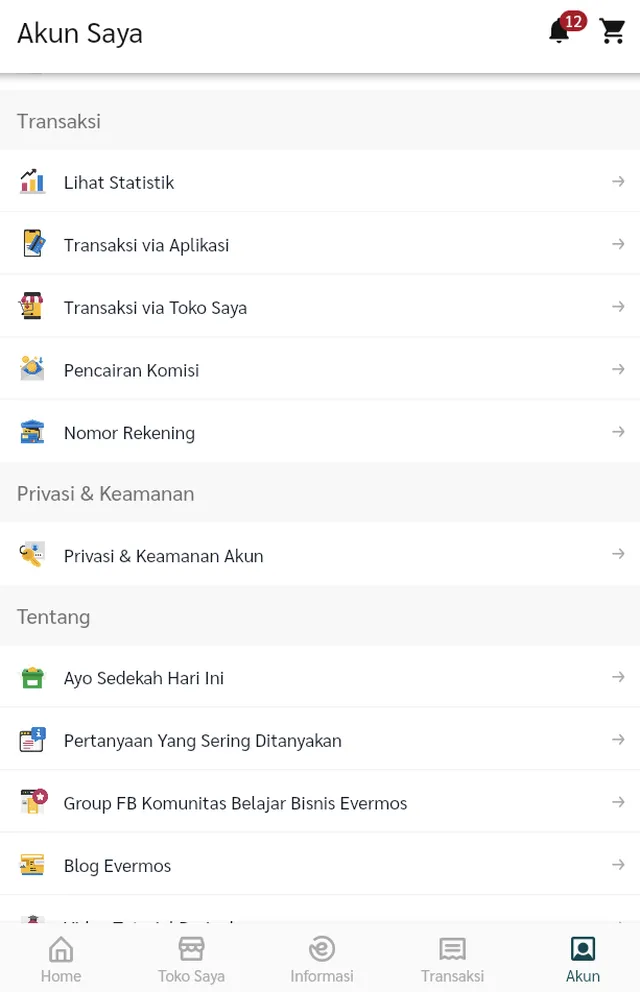The image size is (640, 992).
Task: Click the Privasi & Keamanan key icon
Action: click(31, 553)
